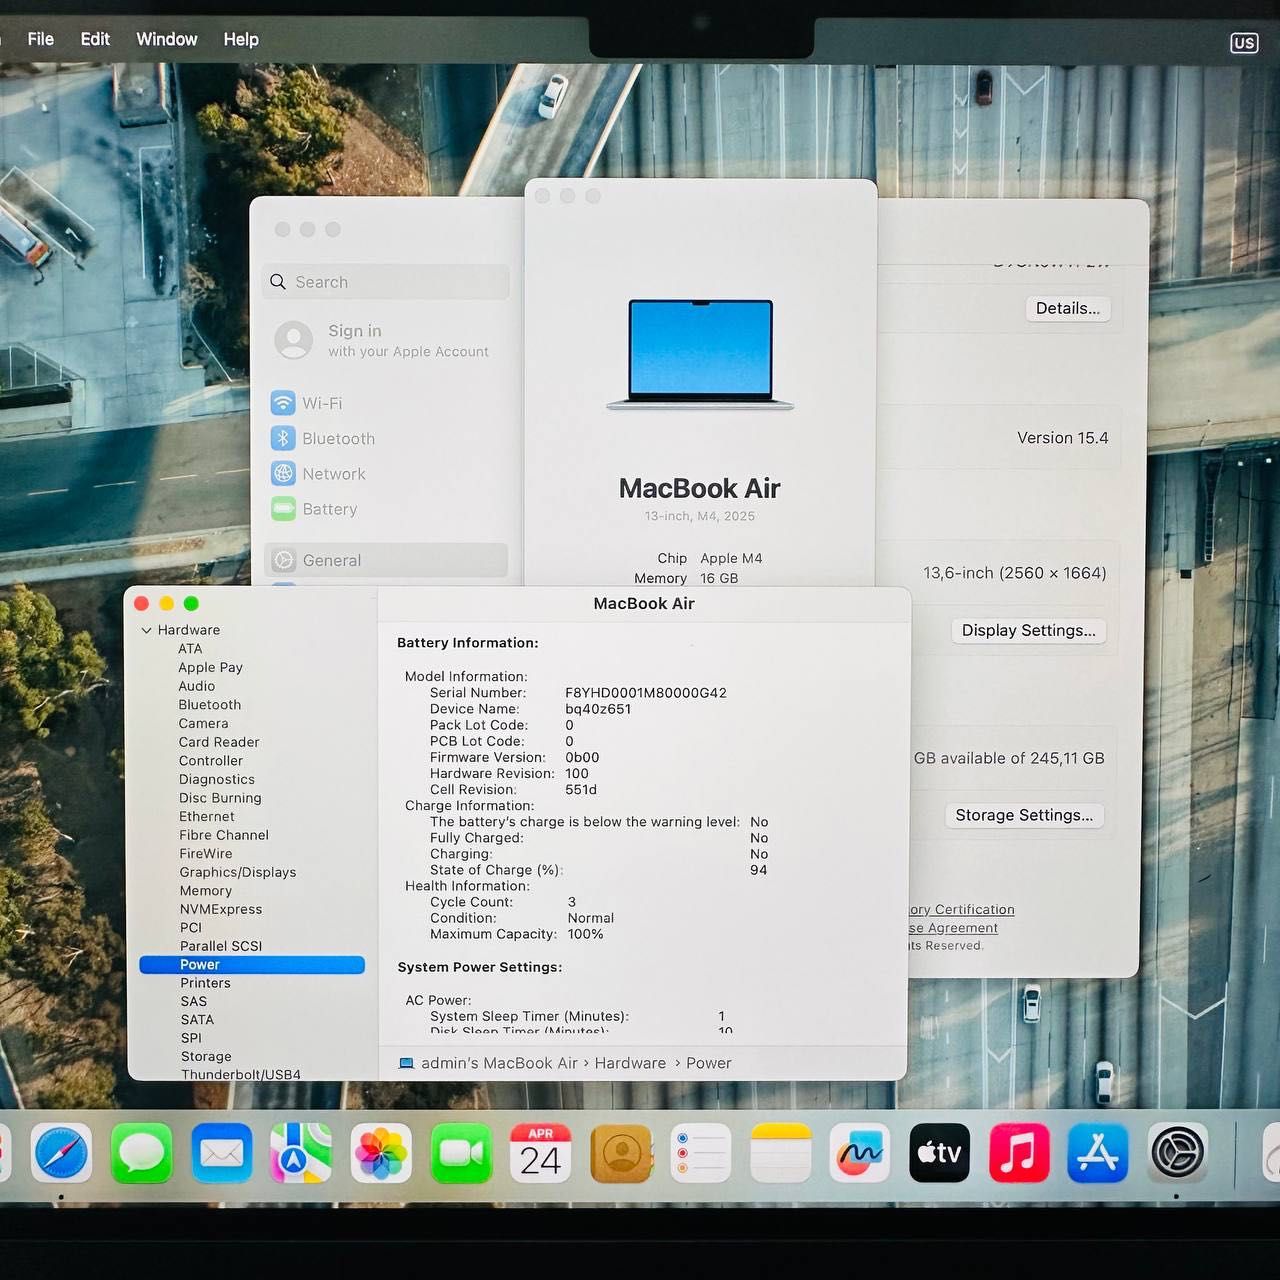The image size is (1280, 1280).
Task: Click computer icon in path bar
Action: pos(406,1063)
